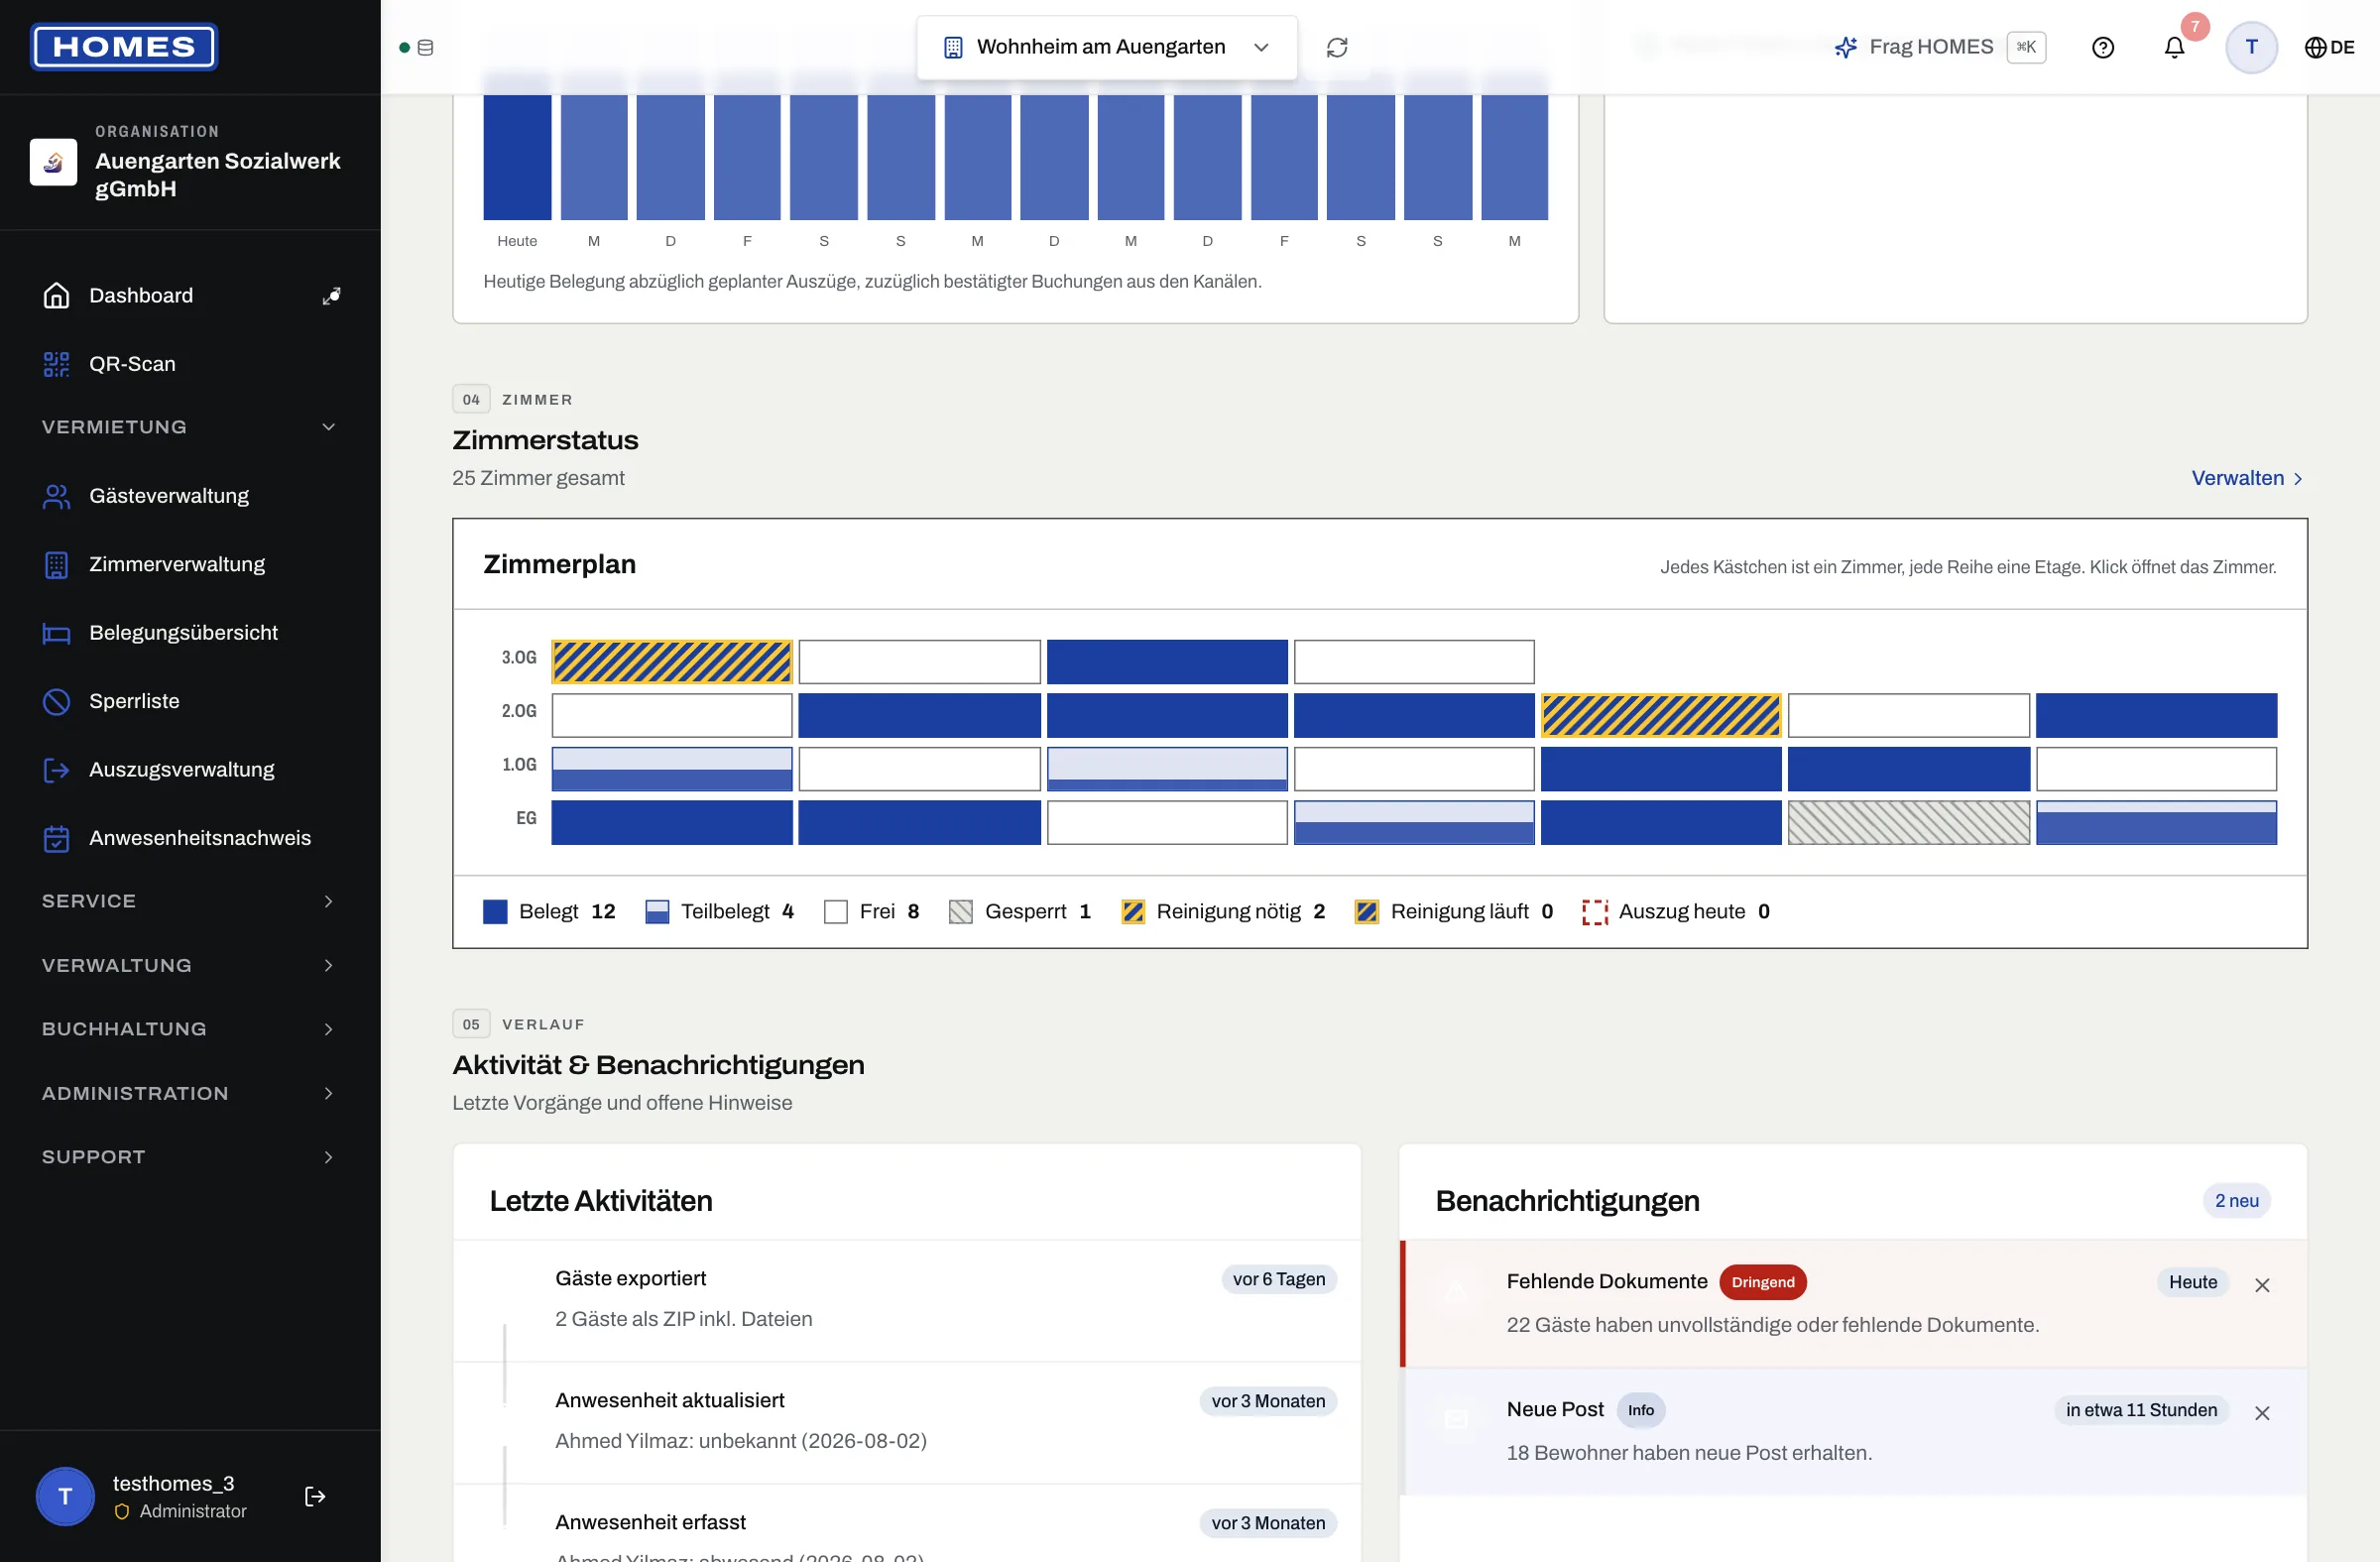Viewport: 2380px width, 1562px height.
Task: Collapse the VERMIETUNG section
Action: (190, 427)
